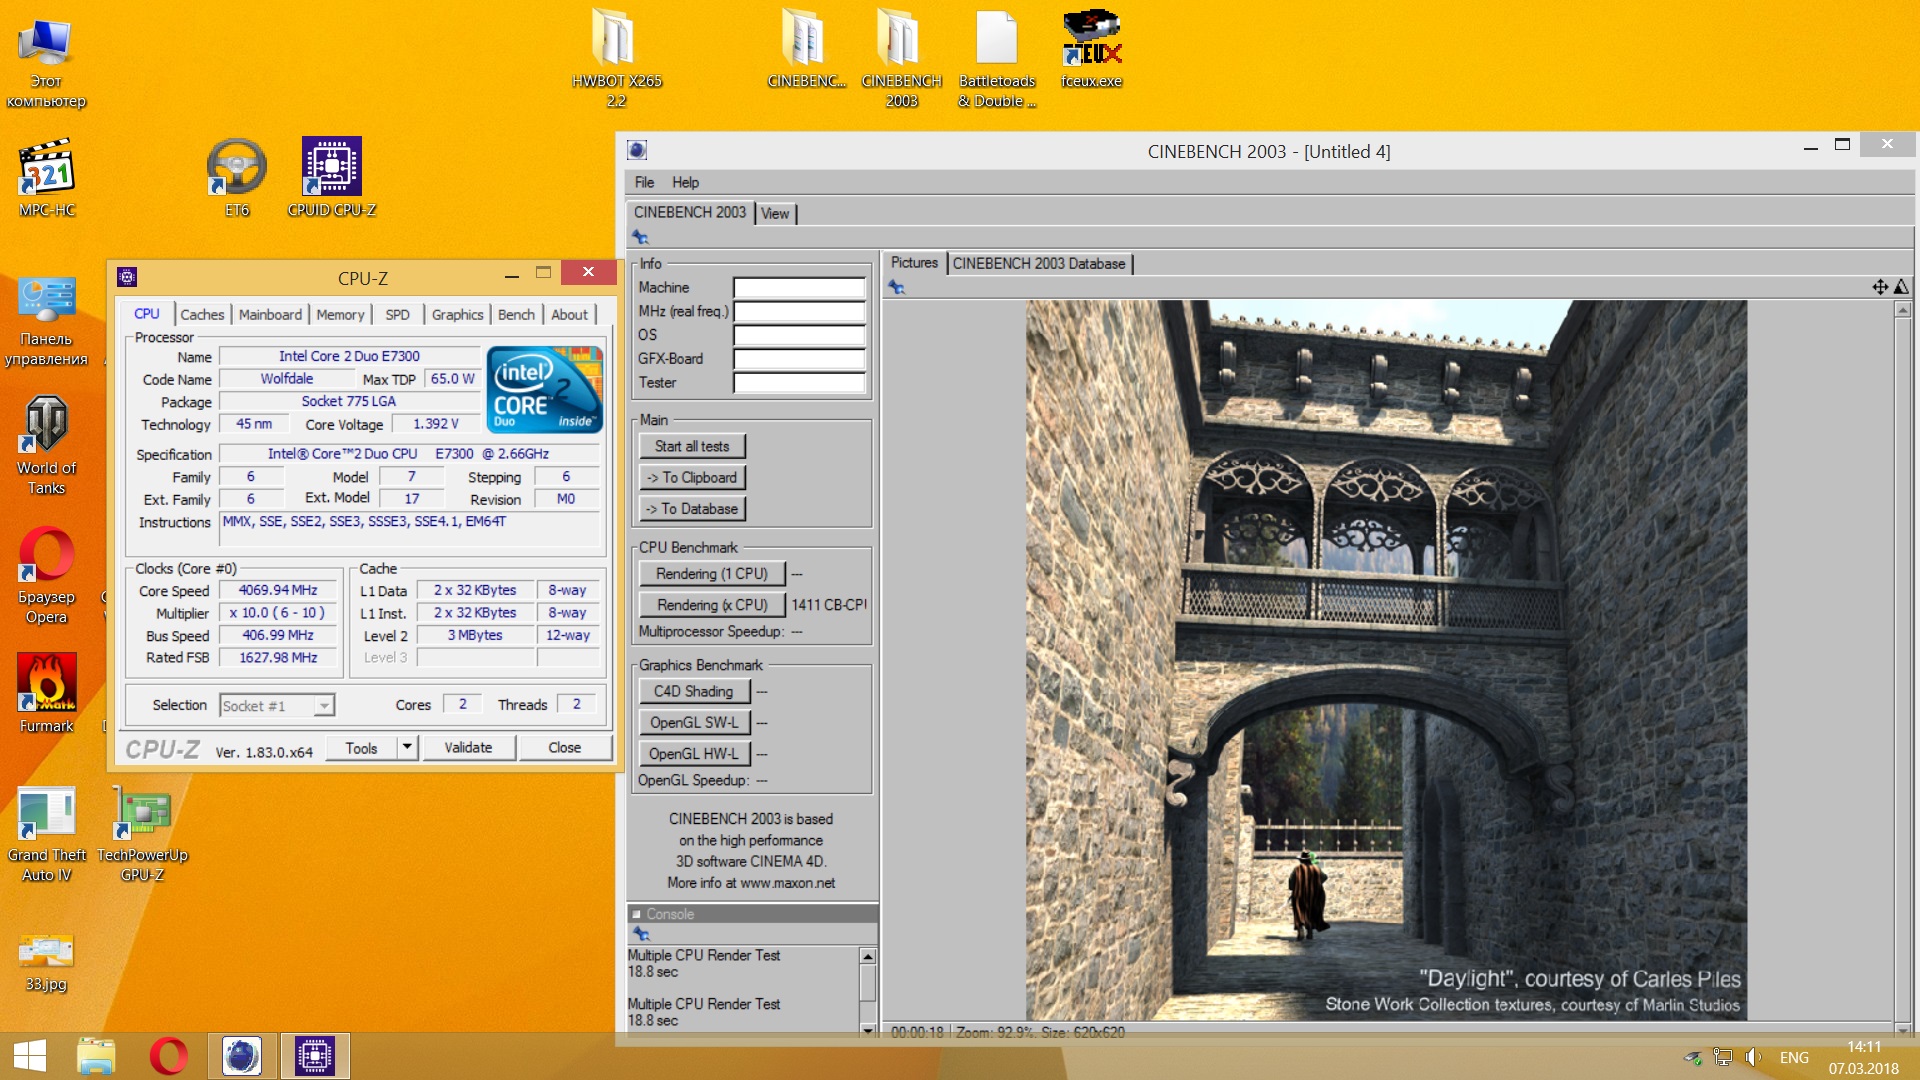Click the network tray icon

pyautogui.click(x=1723, y=1057)
